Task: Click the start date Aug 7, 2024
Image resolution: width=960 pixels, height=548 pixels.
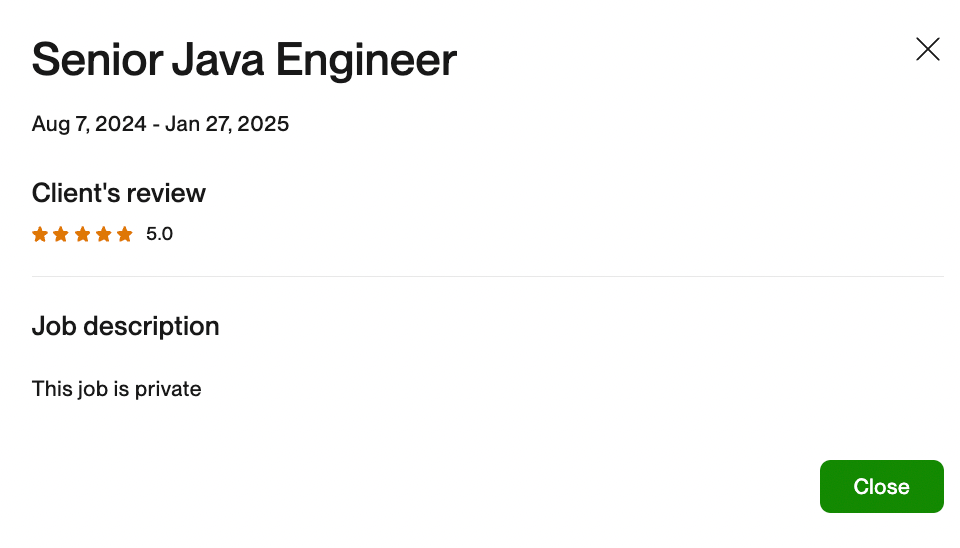Action: pyautogui.click(x=89, y=125)
